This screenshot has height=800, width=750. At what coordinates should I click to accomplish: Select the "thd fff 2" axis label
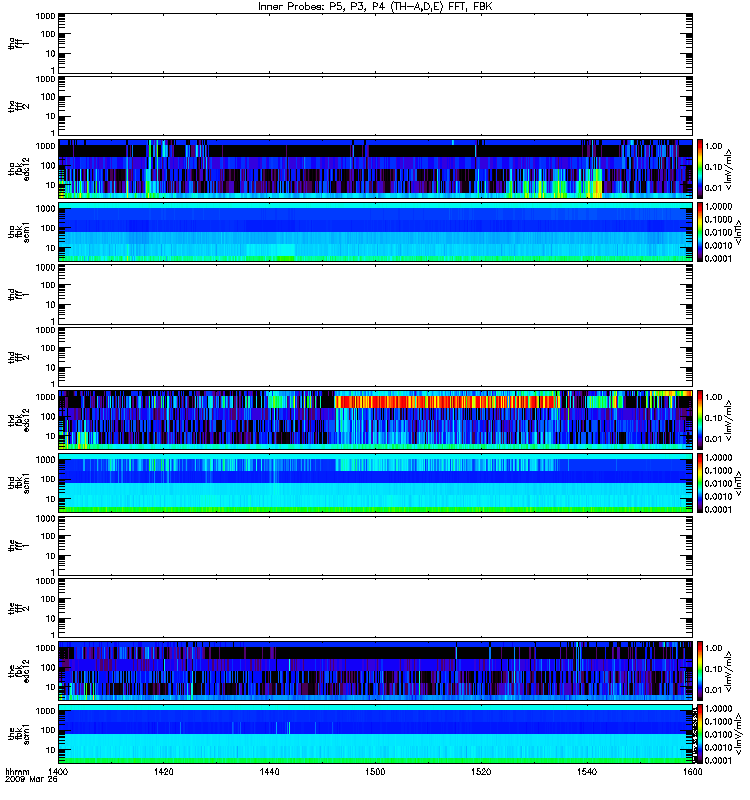[x=18, y=357]
